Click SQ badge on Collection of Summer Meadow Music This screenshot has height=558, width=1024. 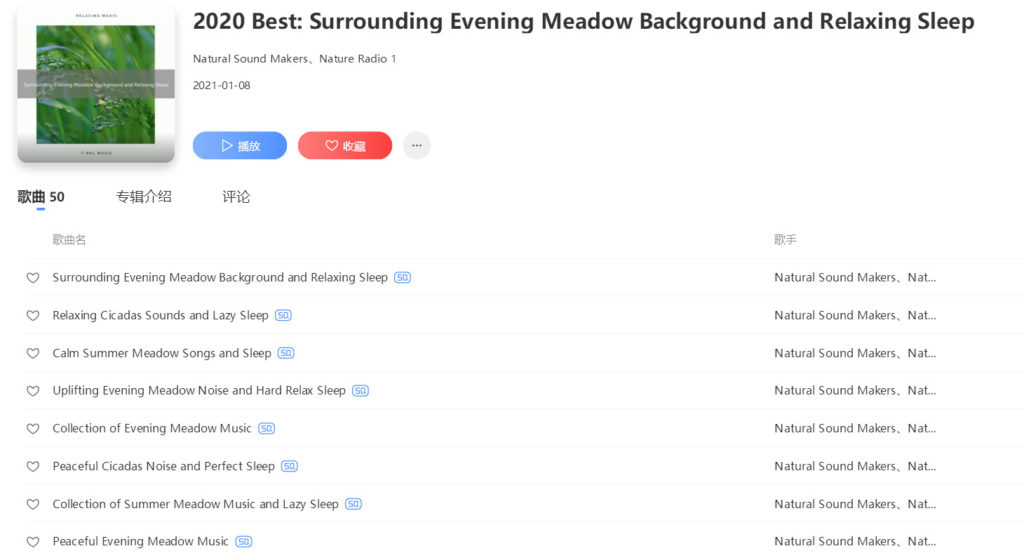pos(353,505)
